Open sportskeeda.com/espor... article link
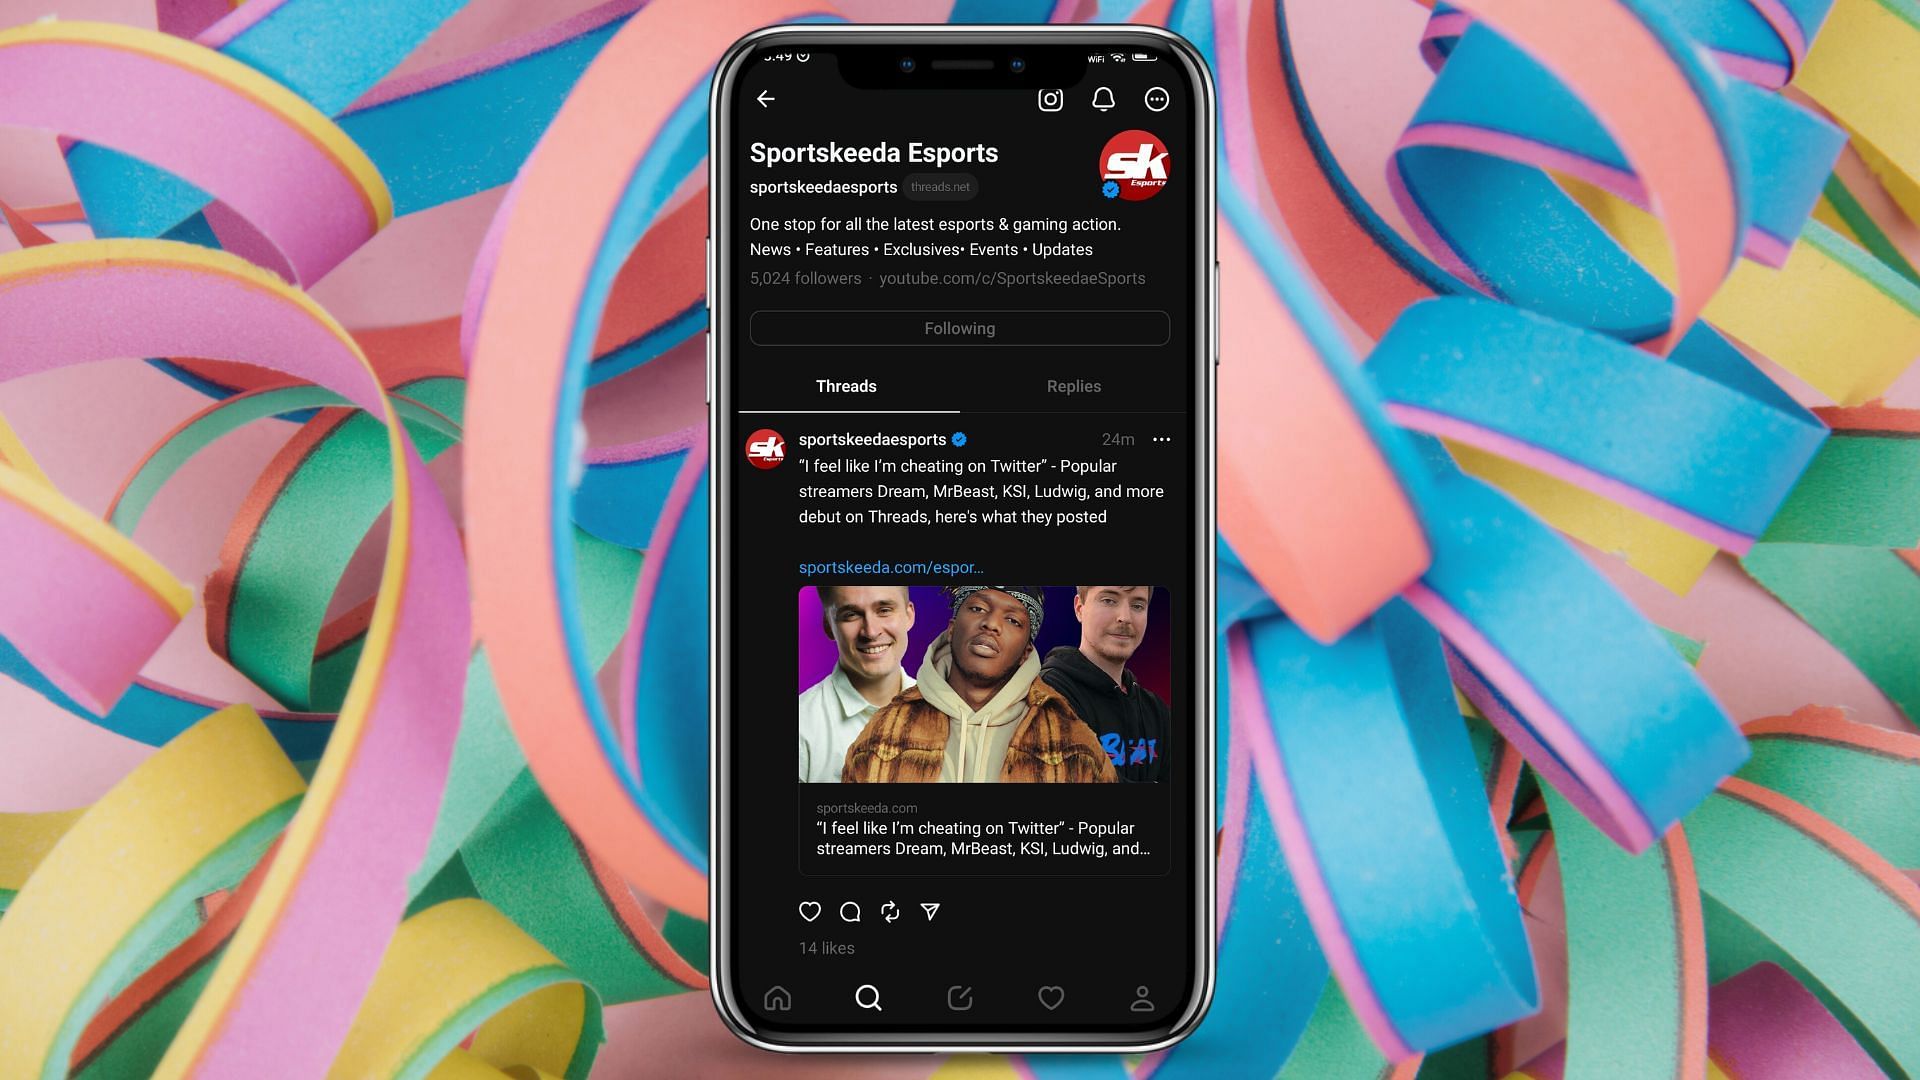Viewport: 1920px width, 1080px height. tap(890, 567)
